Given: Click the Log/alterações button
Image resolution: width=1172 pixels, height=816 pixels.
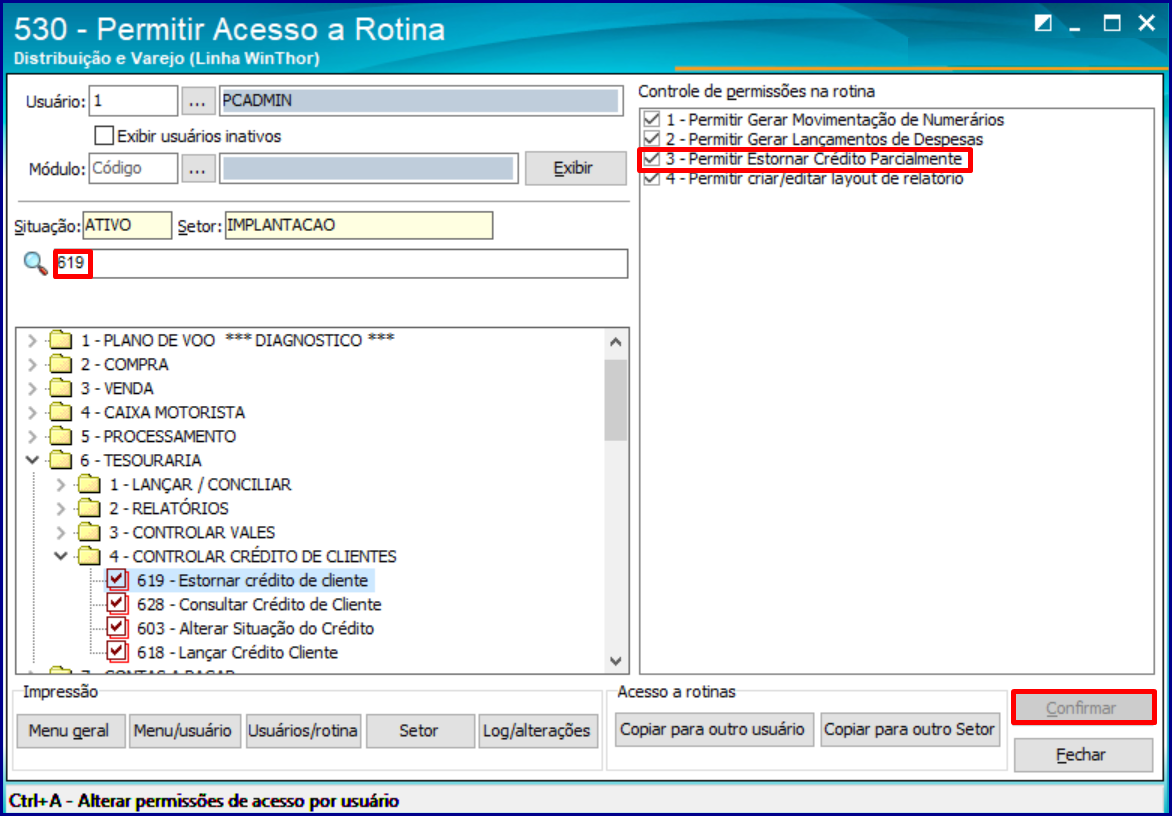Looking at the screenshot, I should 538,731.
